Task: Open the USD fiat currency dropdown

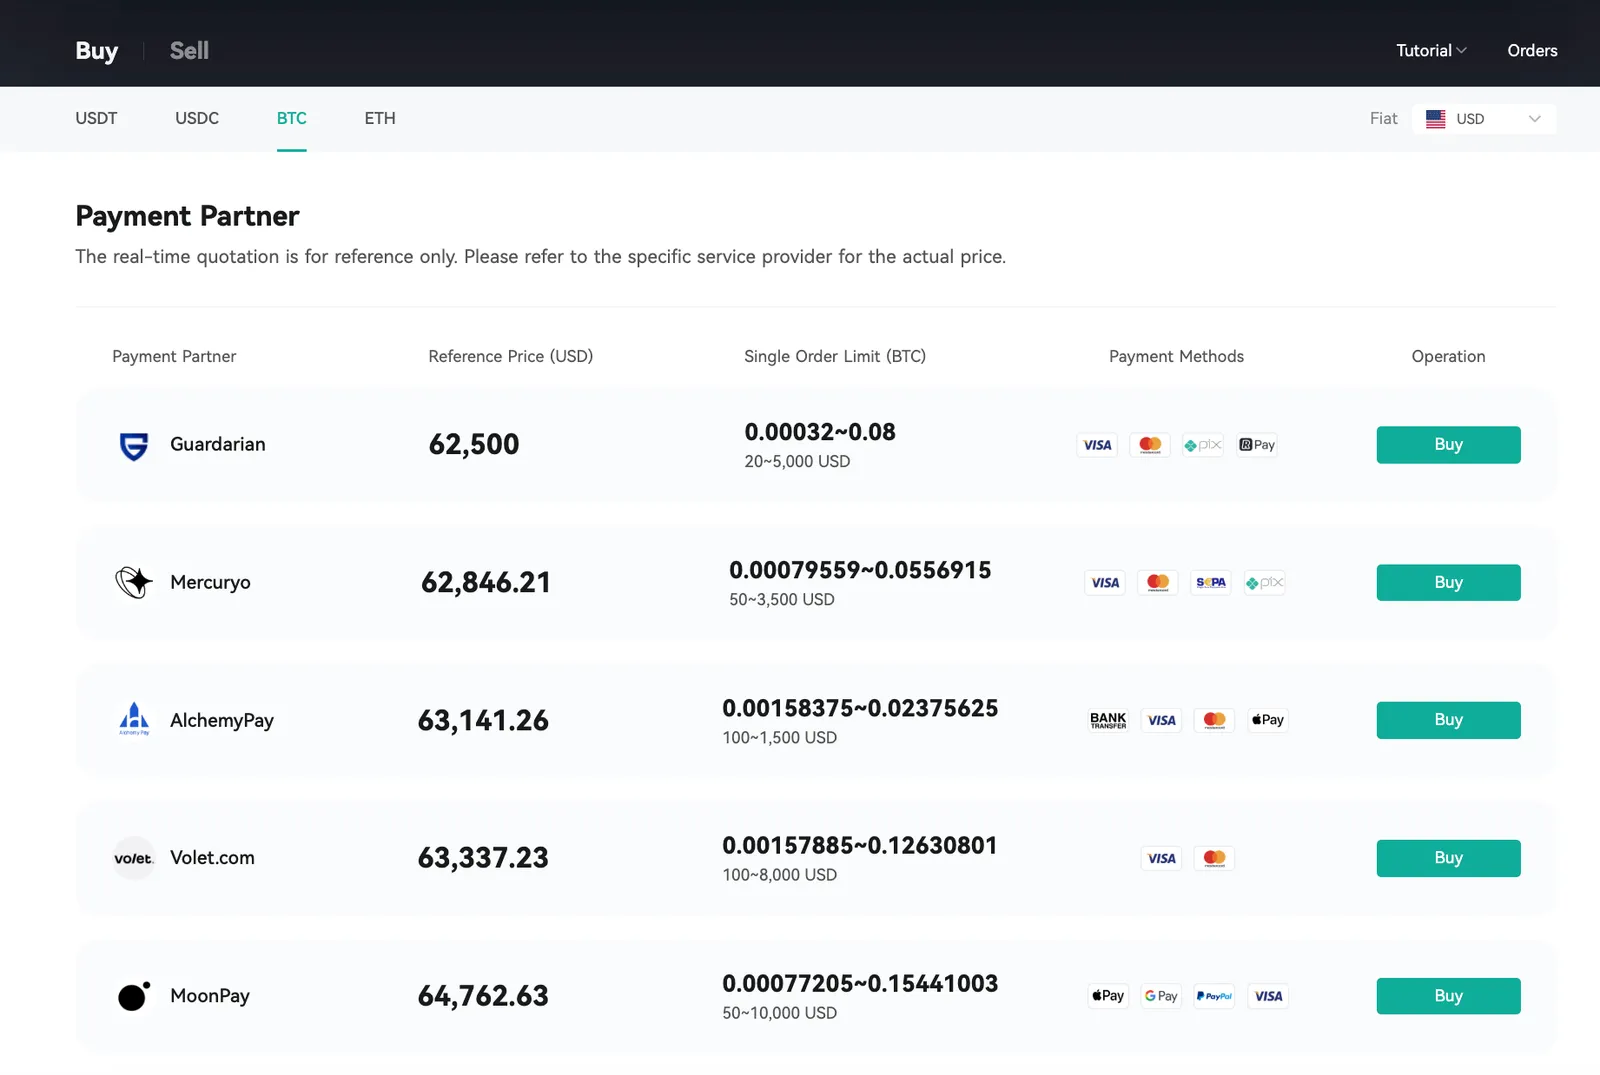Action: [1484, 119]
